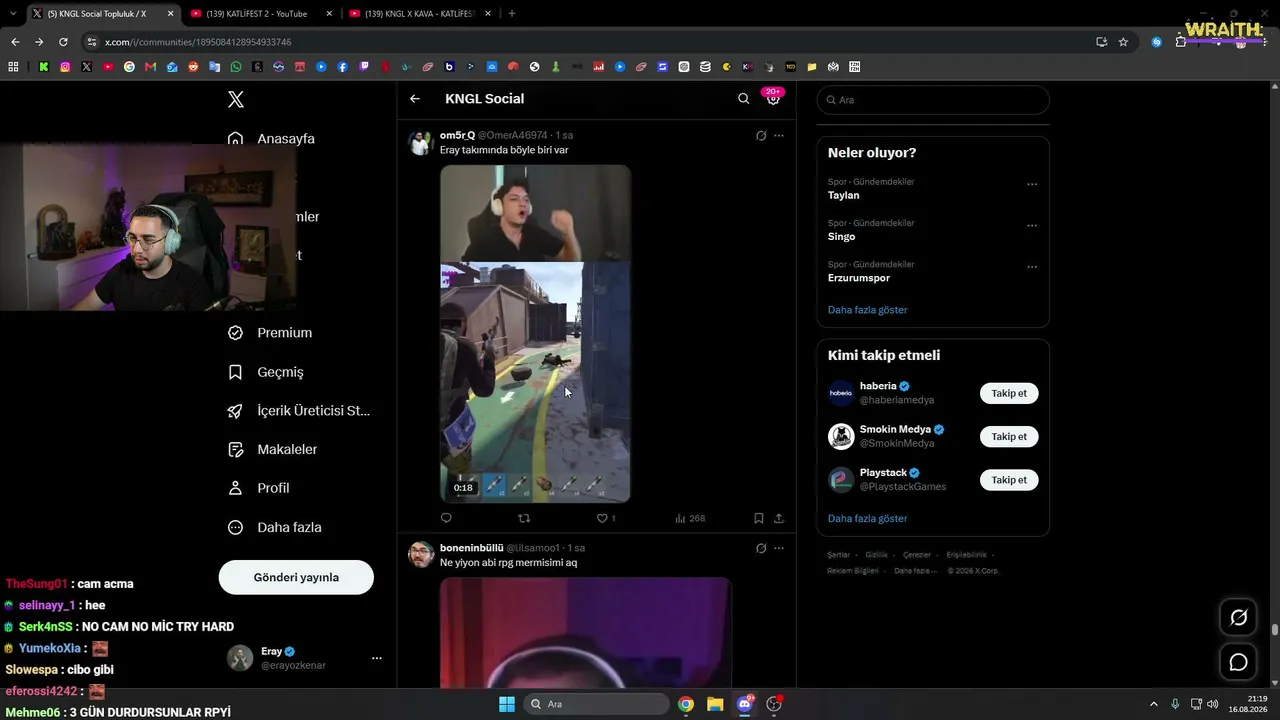This screenshot has width=1280, height=720.
Task: Go back using the KNGL Social back arrow
Action: click(x=415, y=99)
